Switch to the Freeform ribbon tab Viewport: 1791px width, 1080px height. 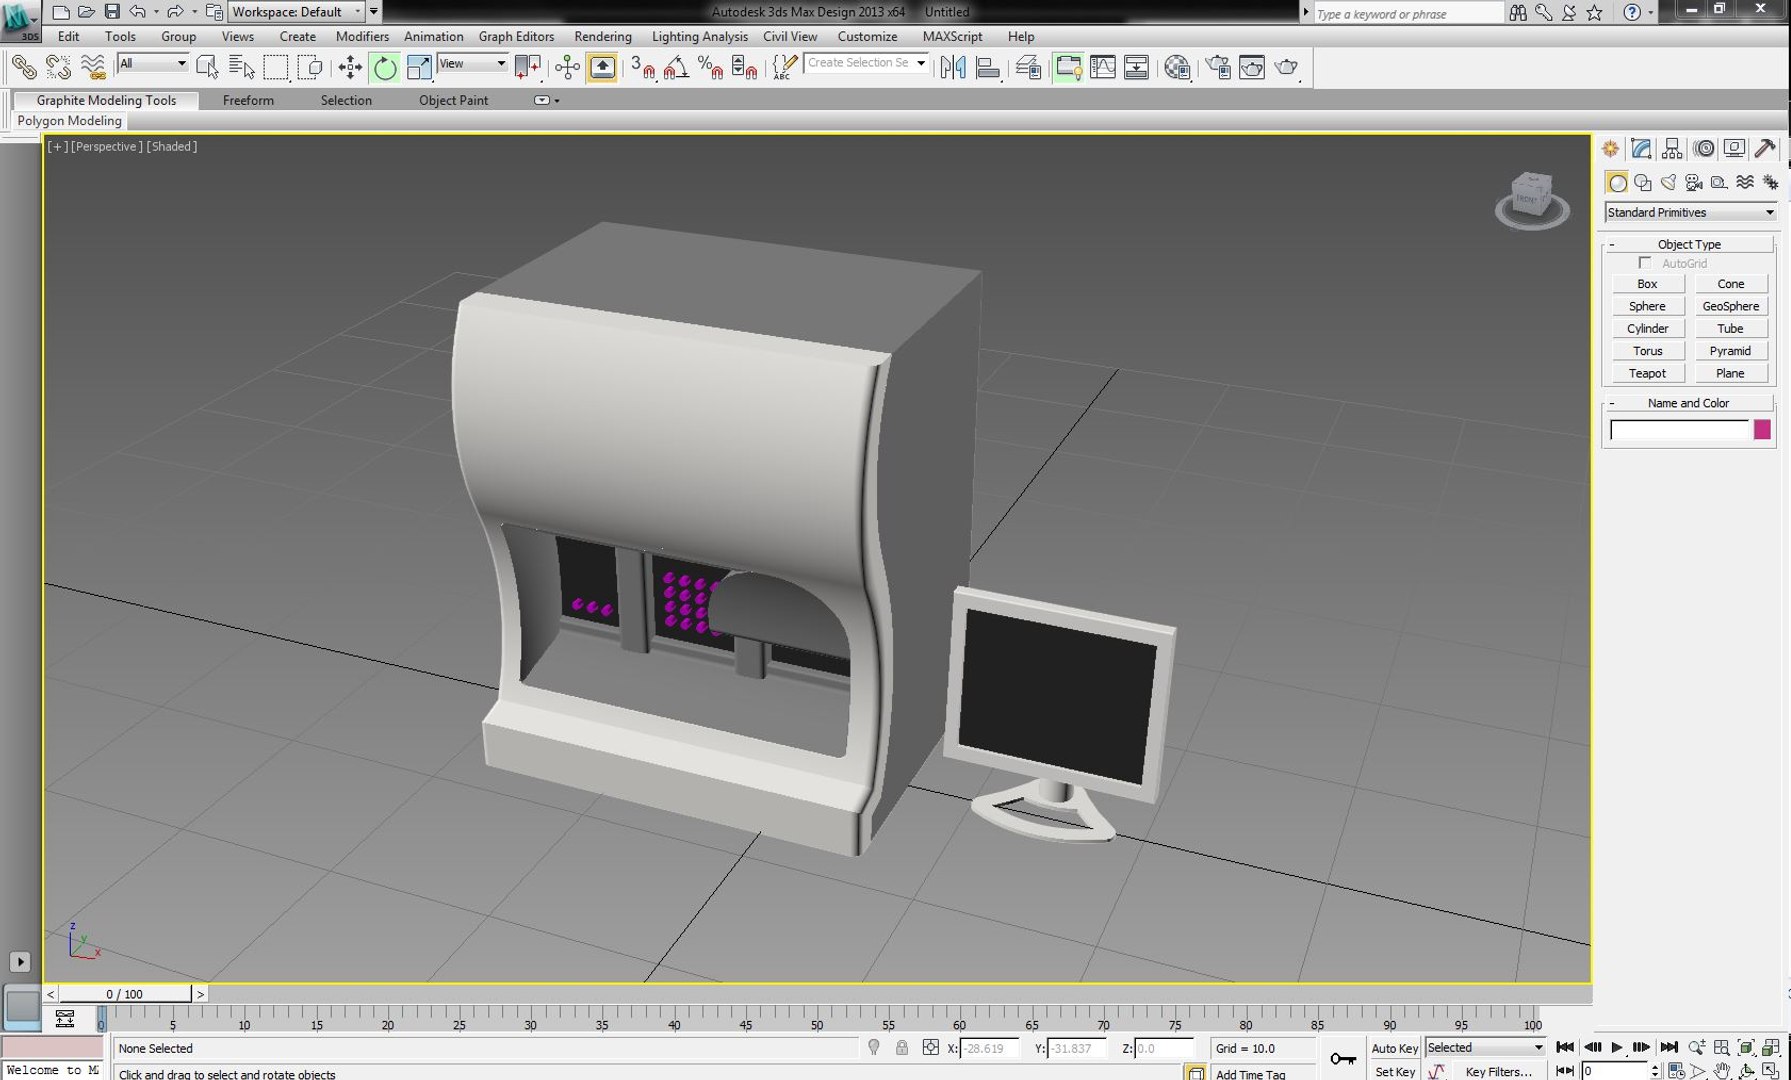248,100
